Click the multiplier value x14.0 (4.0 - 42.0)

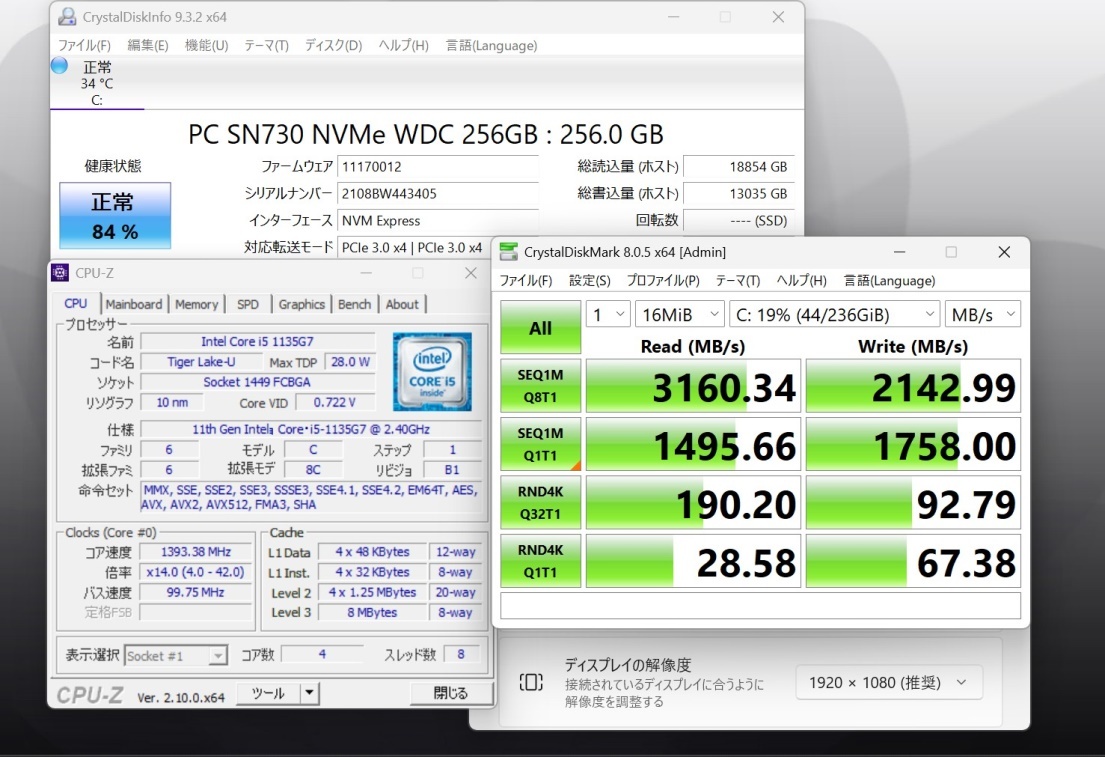tap(196, 572)
